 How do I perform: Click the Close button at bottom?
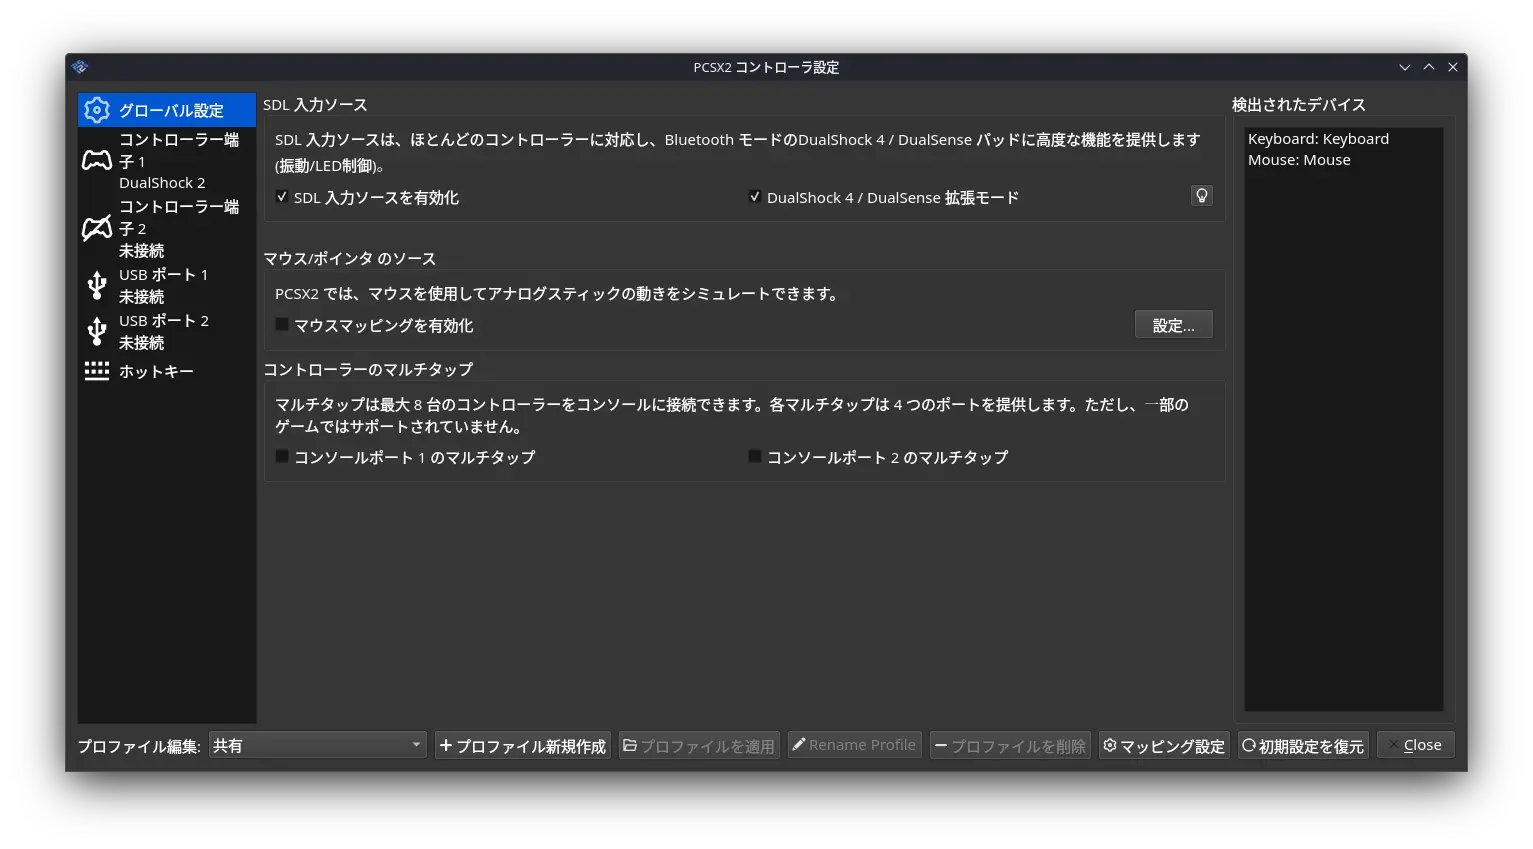click(1415, 745)
